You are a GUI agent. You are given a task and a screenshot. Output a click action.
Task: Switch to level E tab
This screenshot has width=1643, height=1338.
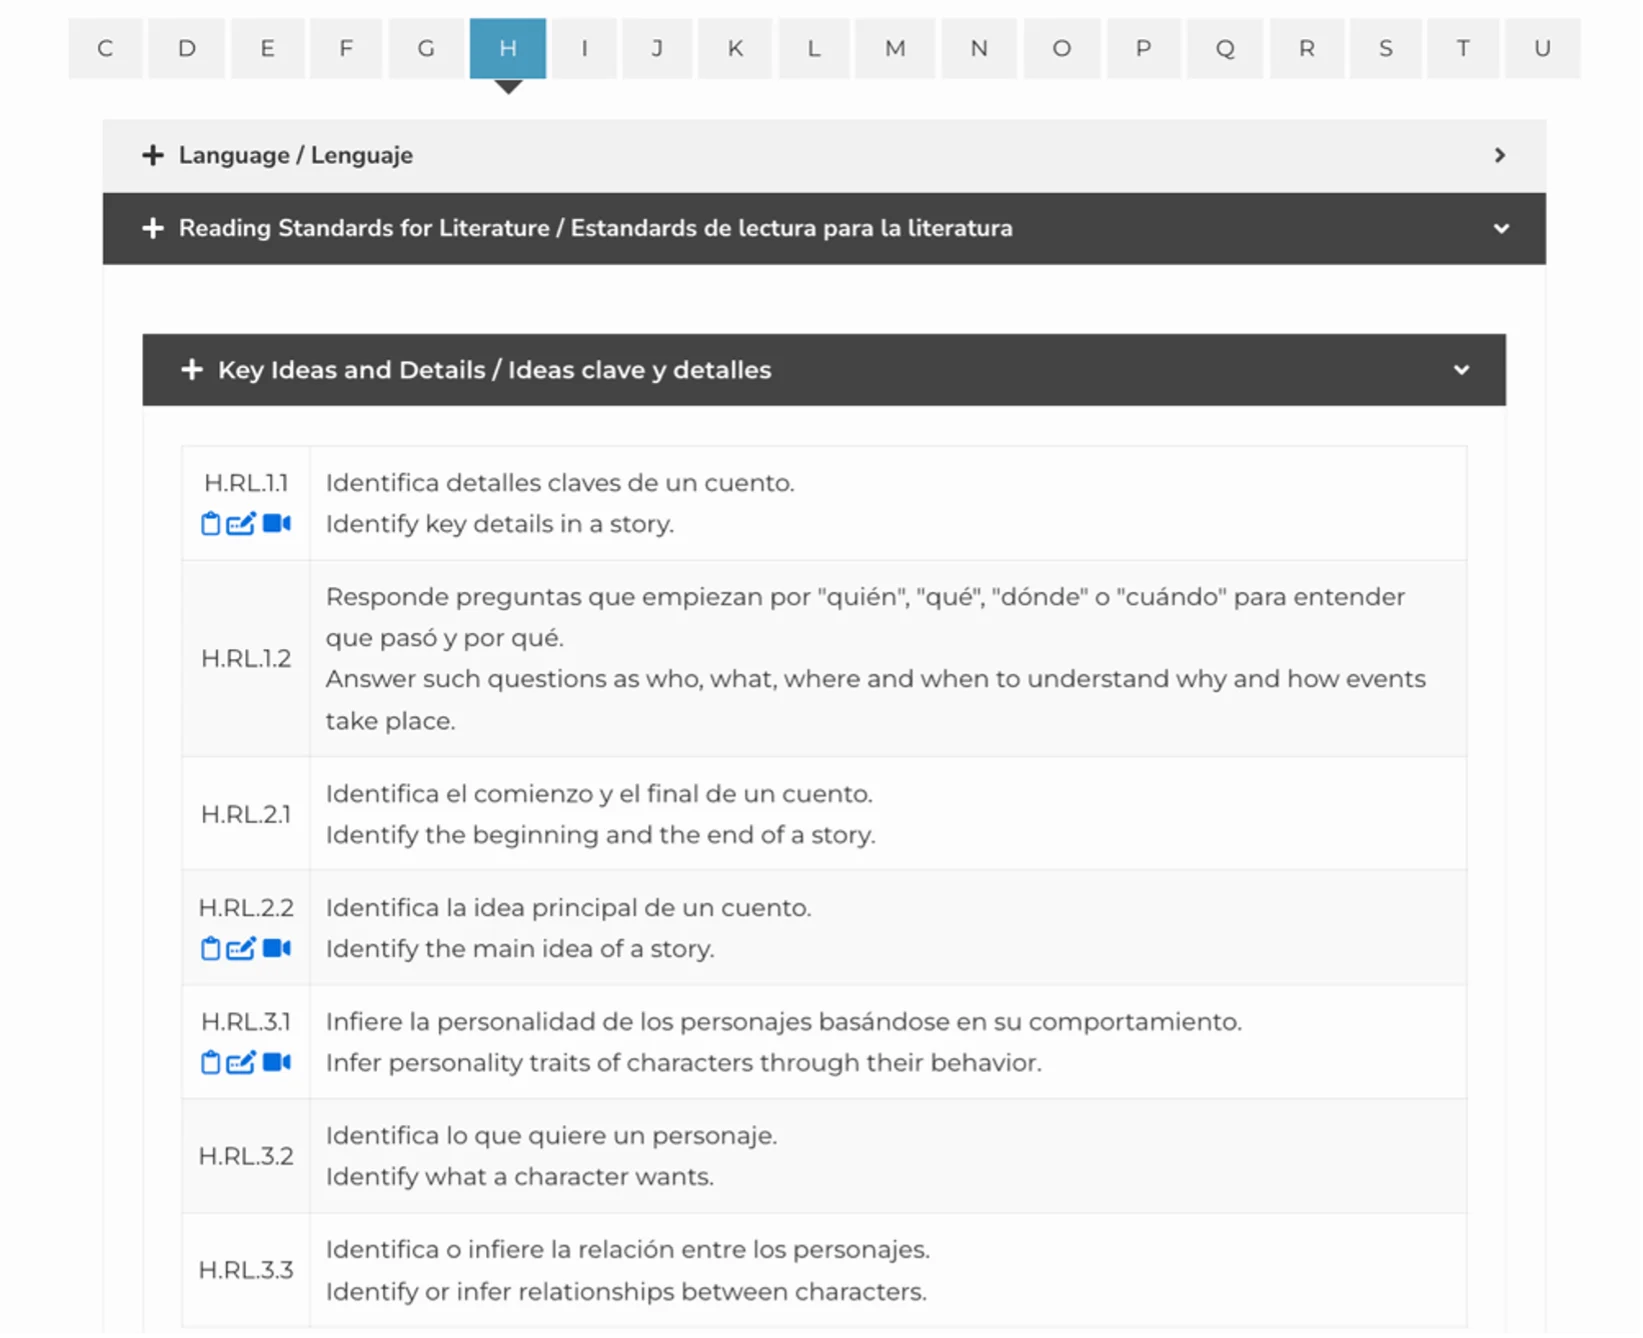268,48
